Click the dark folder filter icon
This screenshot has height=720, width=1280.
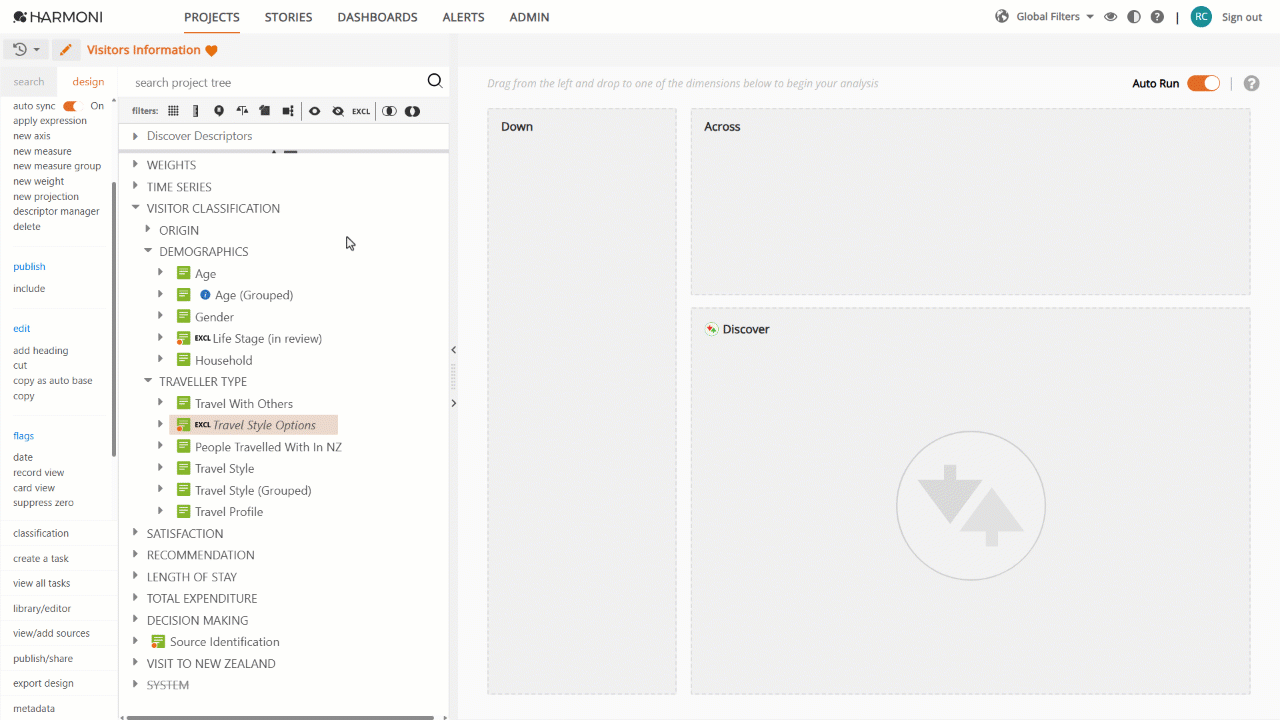click(x=264, y=111)
